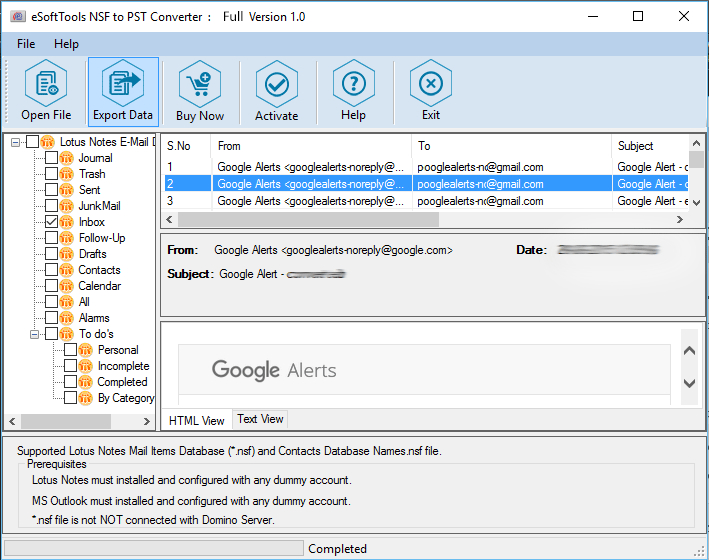Open the File menu
This screenshot has height=560, width=709.
pos(26,44)
